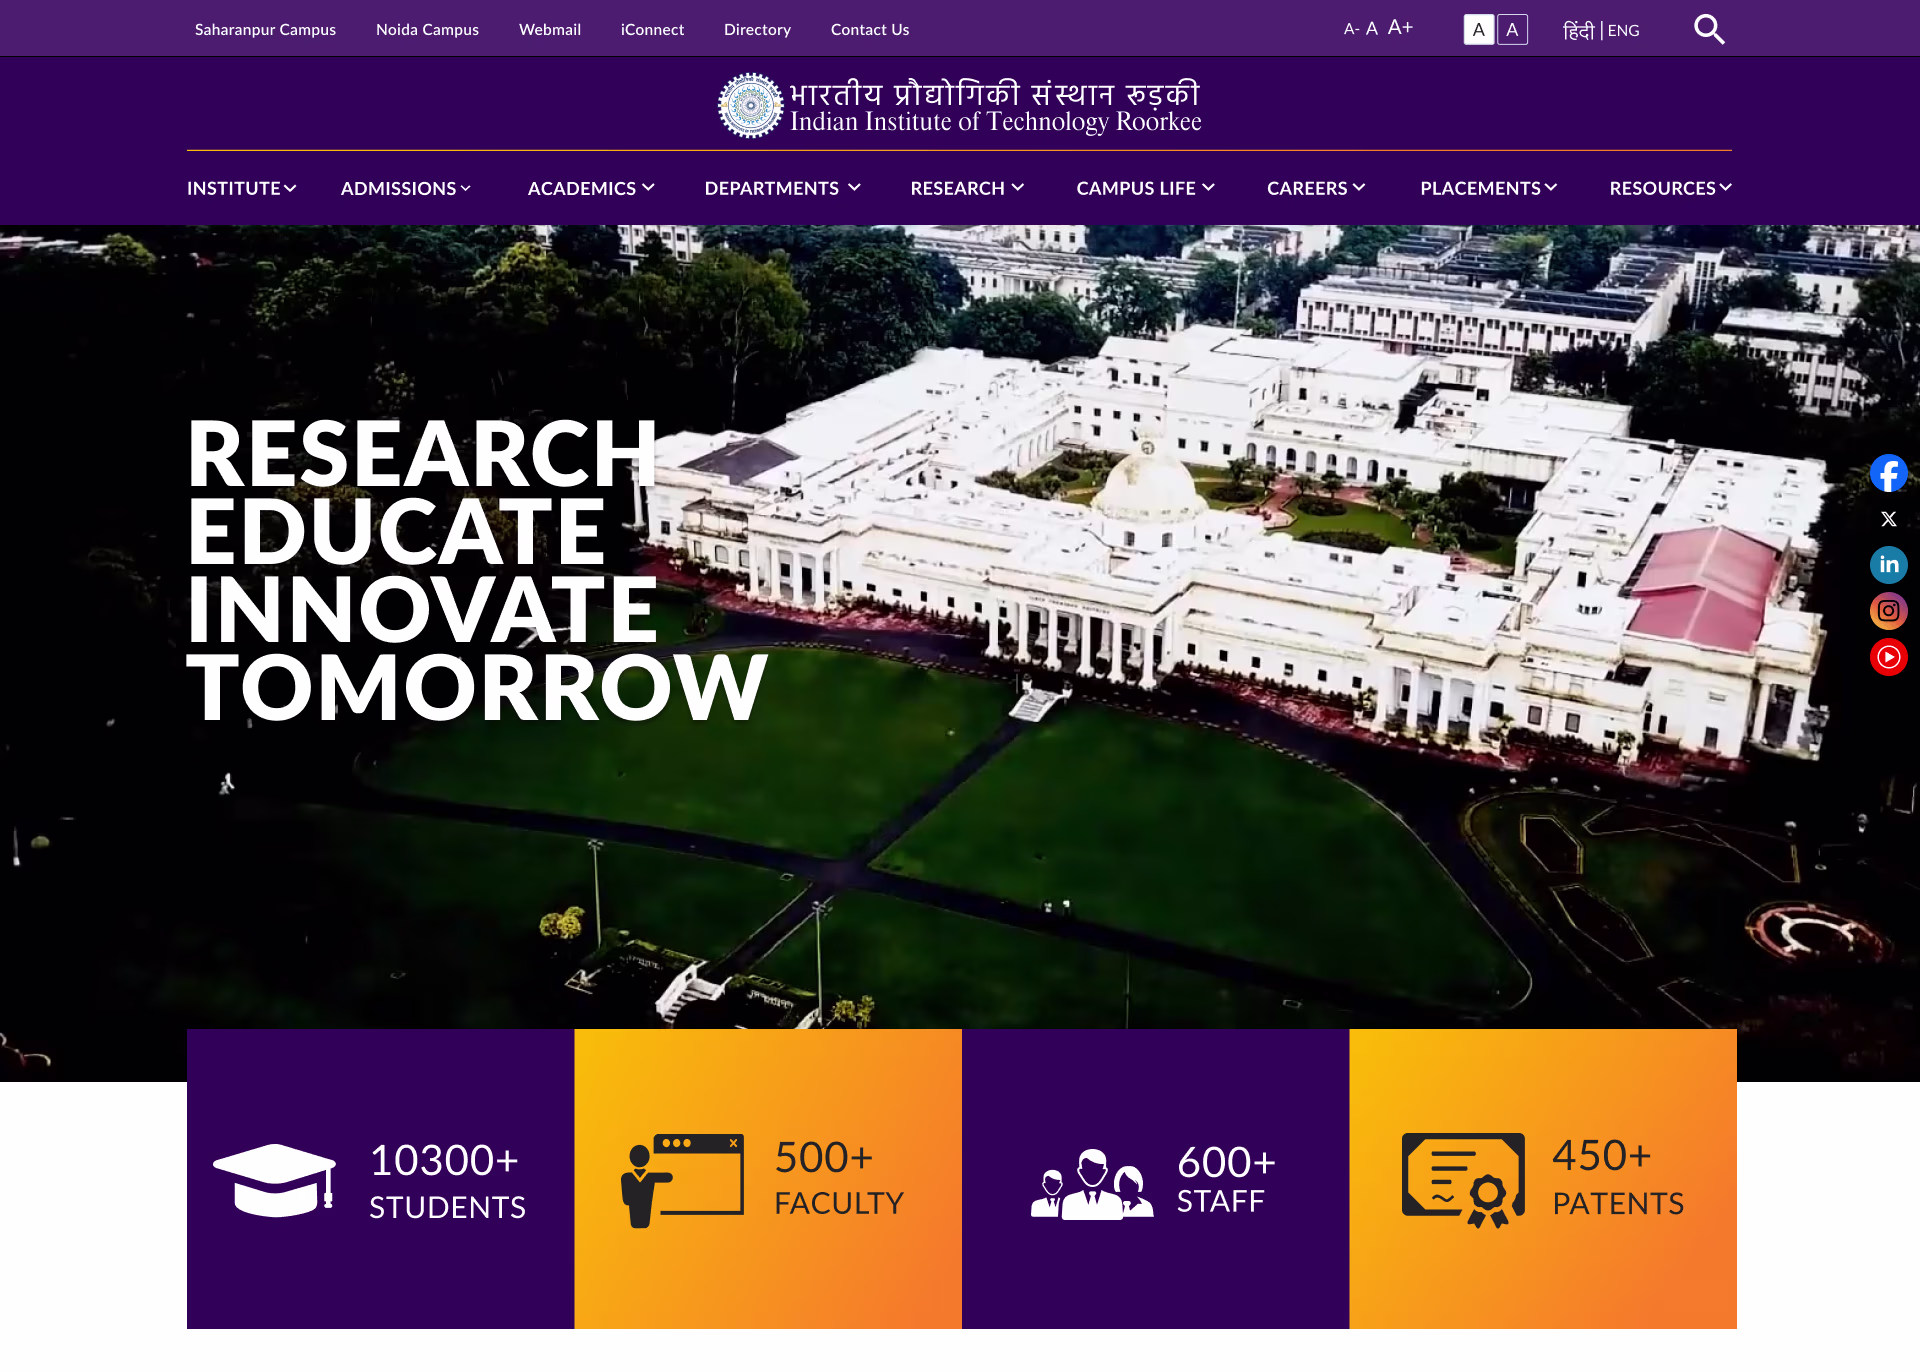Decrease font size with A-
1920x1372 pixels.
tap(1350, 29)
